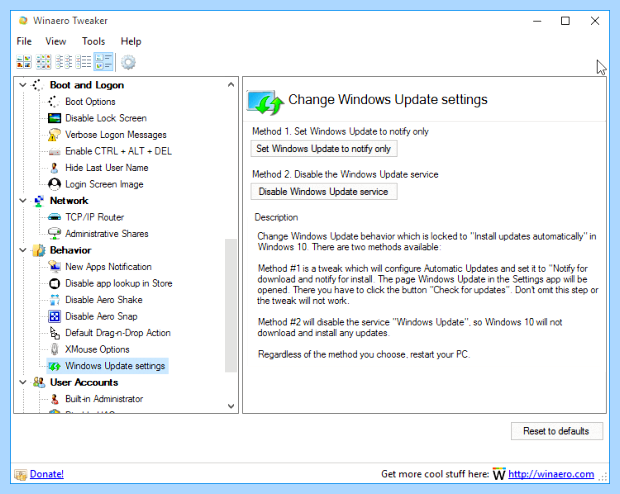The image size is (620, 494).
Task: Click Disable Windows Update service button
Action: point(324,192)
